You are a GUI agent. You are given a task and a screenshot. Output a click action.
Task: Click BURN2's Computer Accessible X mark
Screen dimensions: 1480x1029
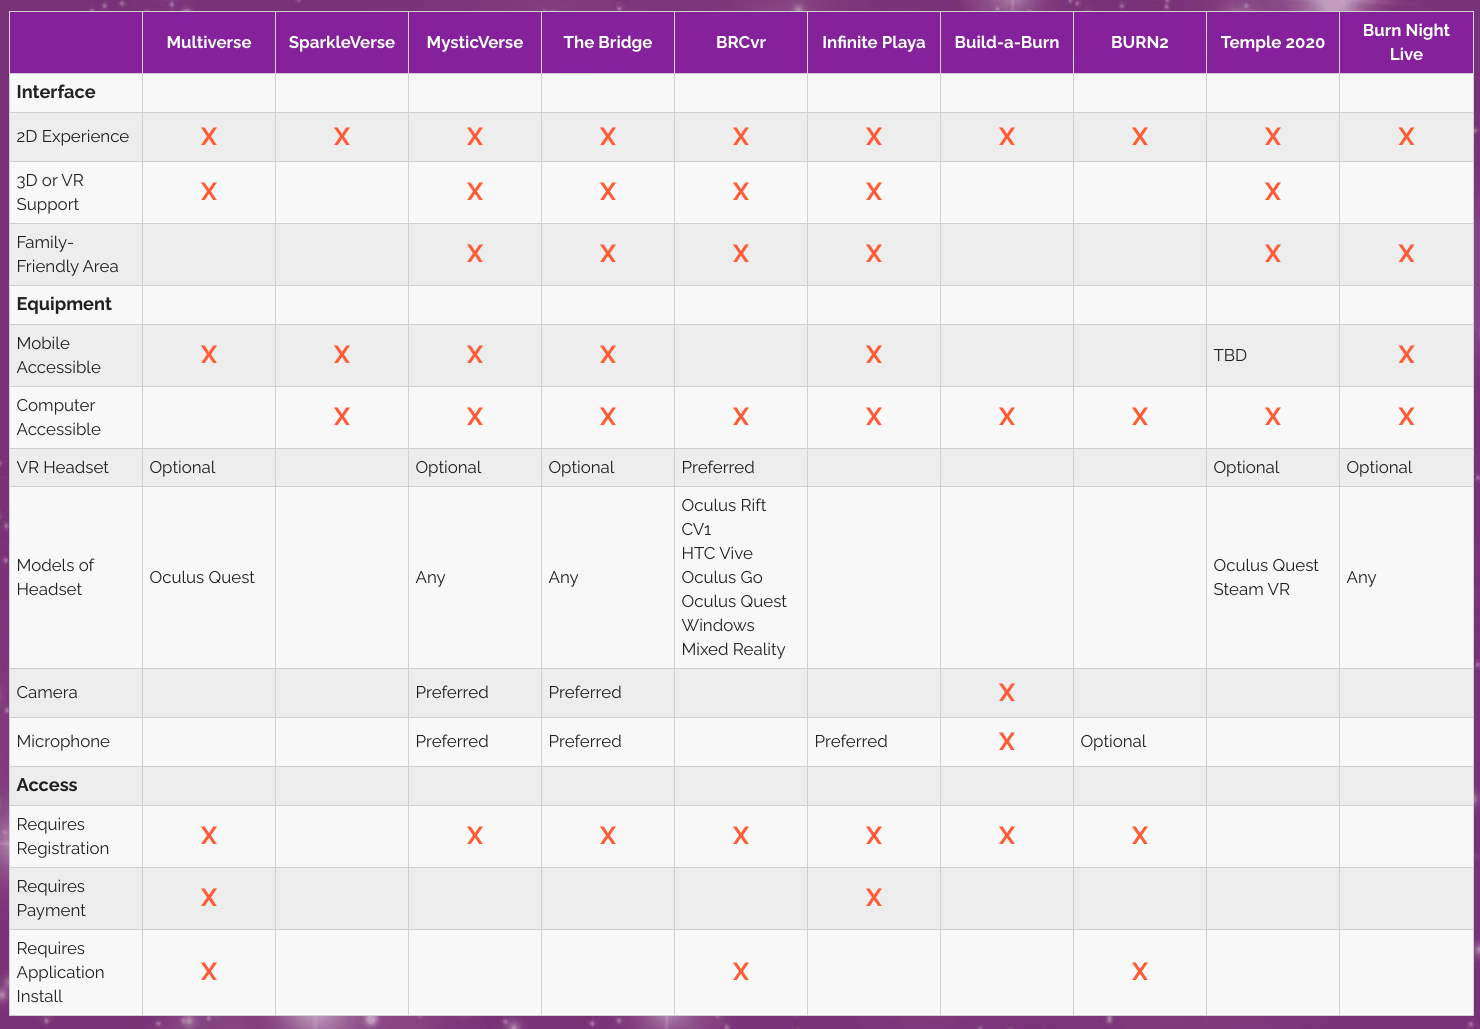[1140, 417]
